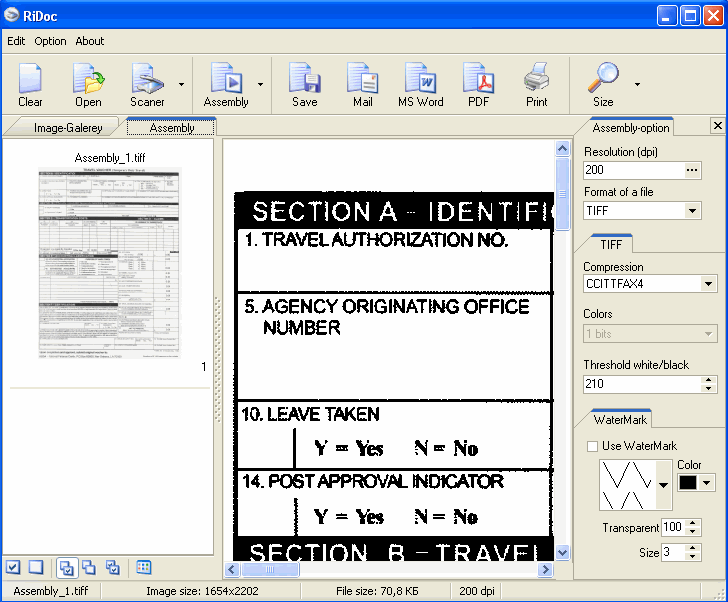Switch to the Image-Galerey tab
This screenshot has height=602, width=728.
tap(68, 128)
